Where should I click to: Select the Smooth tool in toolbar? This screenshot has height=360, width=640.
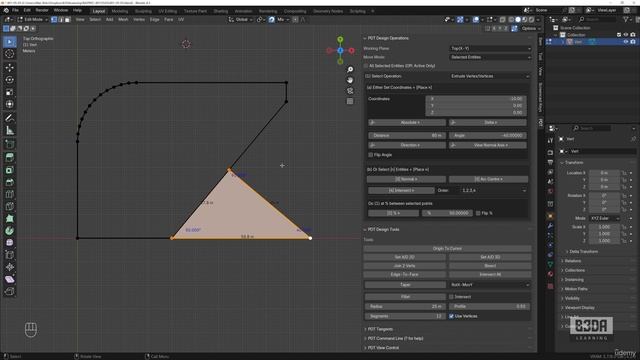point(10,243)
